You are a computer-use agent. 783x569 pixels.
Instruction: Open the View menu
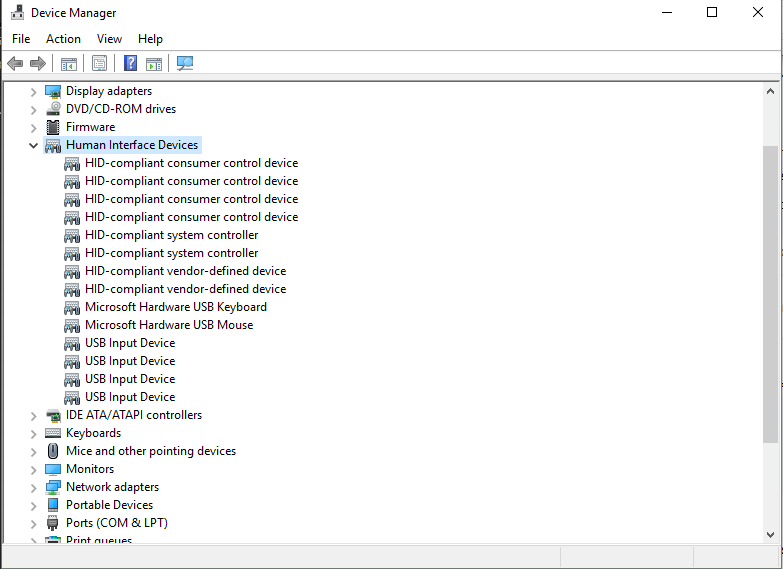(109, 39)
